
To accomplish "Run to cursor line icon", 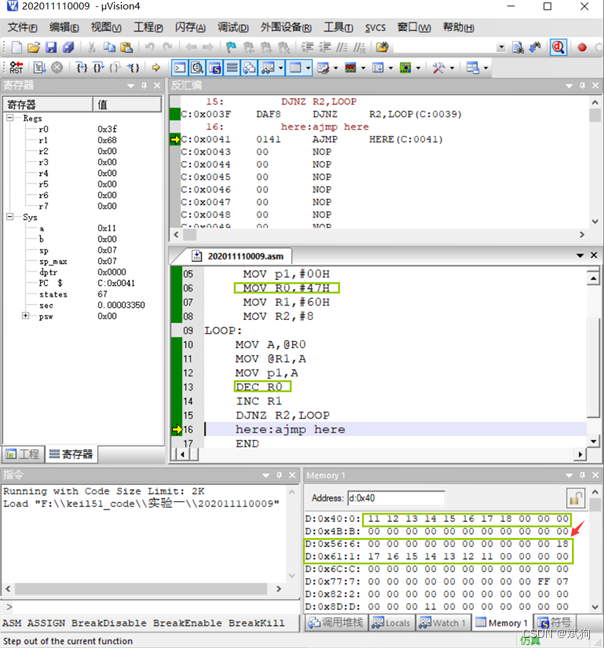I will pyautogui.click(x=133, y=67).
